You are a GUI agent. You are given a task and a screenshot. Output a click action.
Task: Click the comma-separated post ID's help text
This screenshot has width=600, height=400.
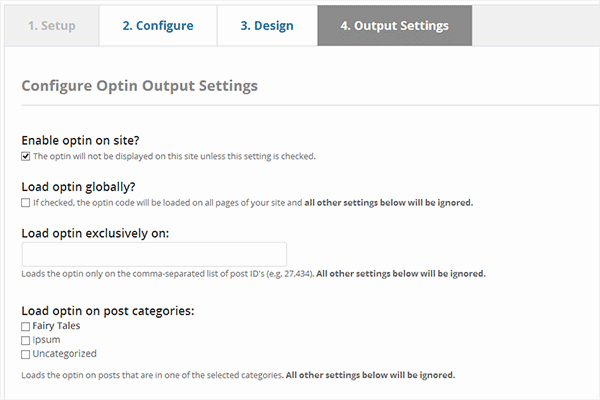click(253, 274)
